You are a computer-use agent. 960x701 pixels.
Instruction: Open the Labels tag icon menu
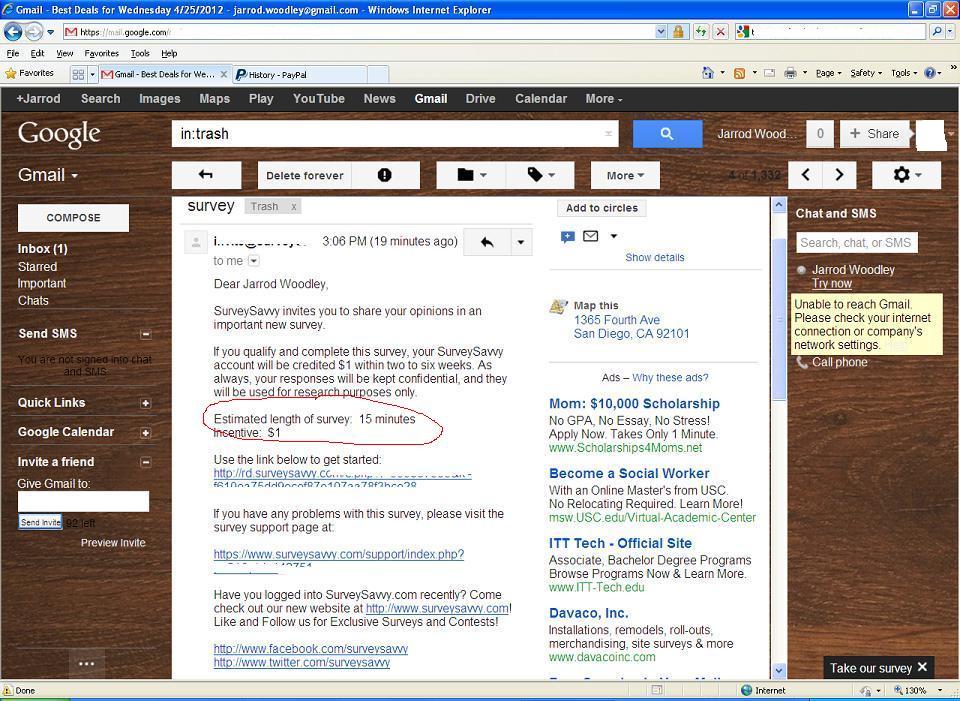pyautogui.click(x=540, y=175)
